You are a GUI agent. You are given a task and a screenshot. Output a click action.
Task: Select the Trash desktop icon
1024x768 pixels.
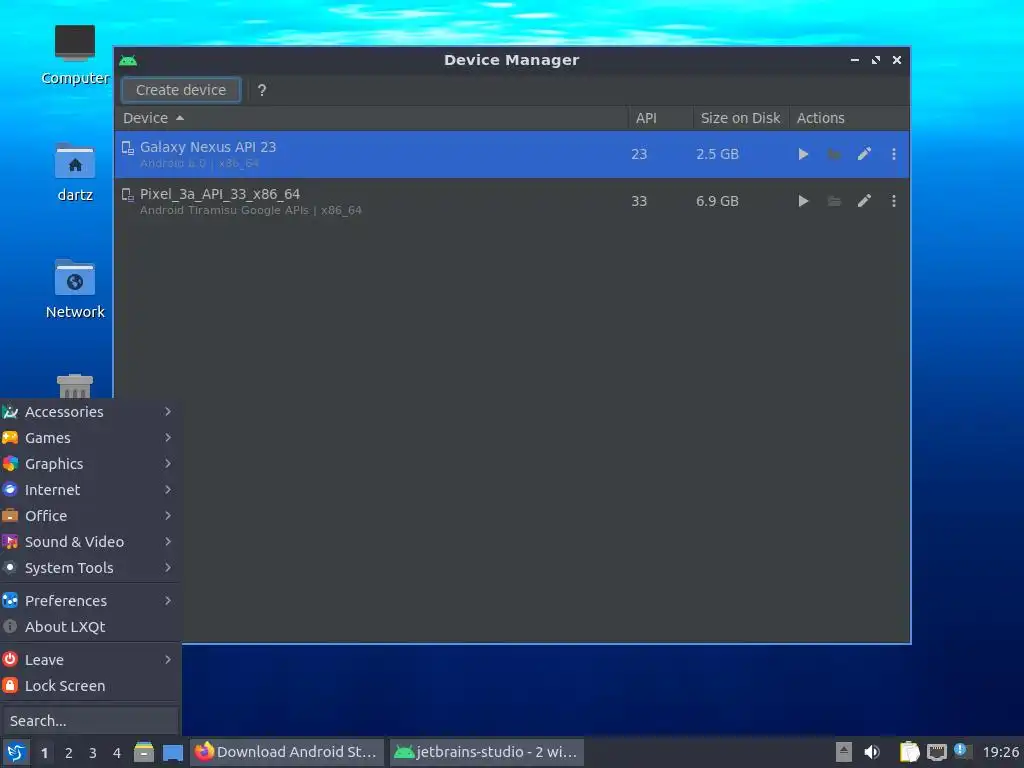pyautogui.click(x=74, y=386)
